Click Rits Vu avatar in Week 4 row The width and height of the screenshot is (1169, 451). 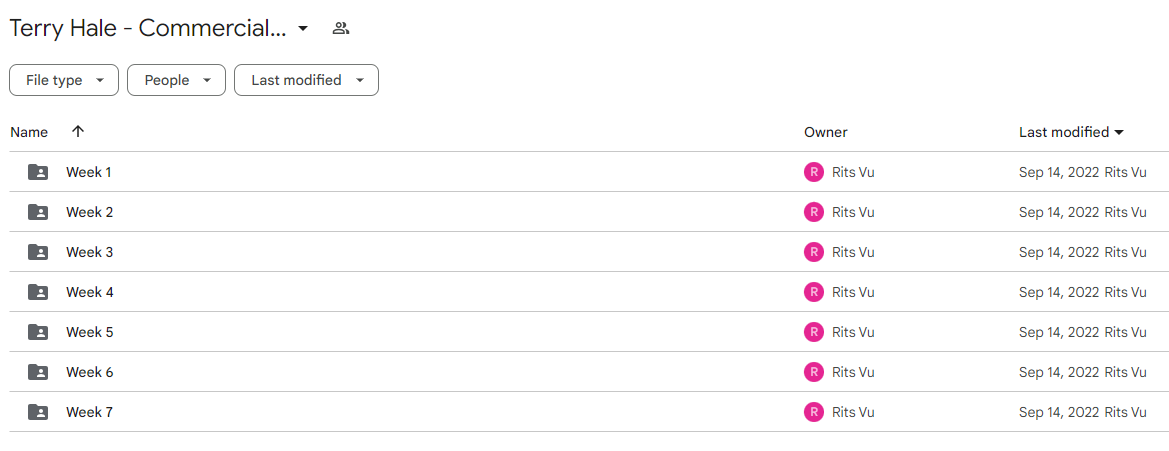813,292
